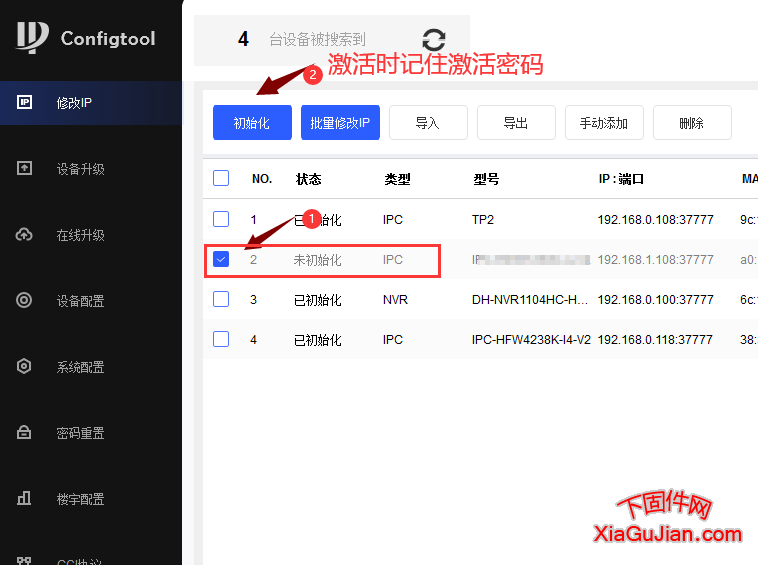
Task: Click IP cell 192.168.0.108:37777
Action: pyautogui.click(x=656, y=220)
